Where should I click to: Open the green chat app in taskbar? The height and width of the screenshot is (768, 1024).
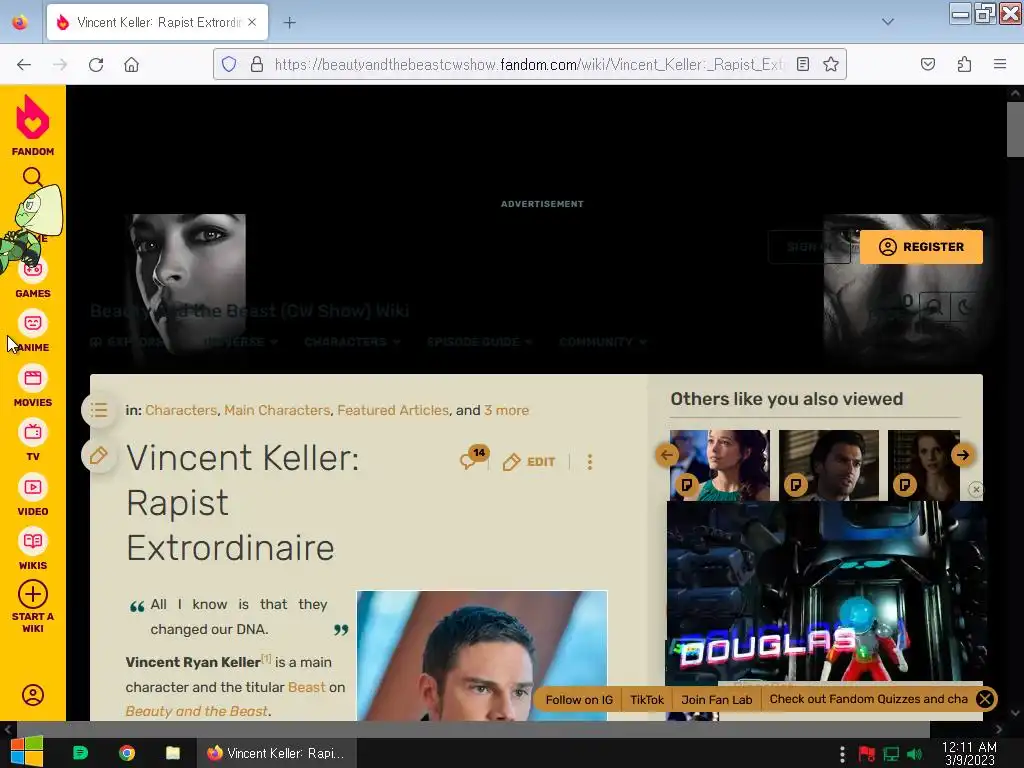[80, 753]
